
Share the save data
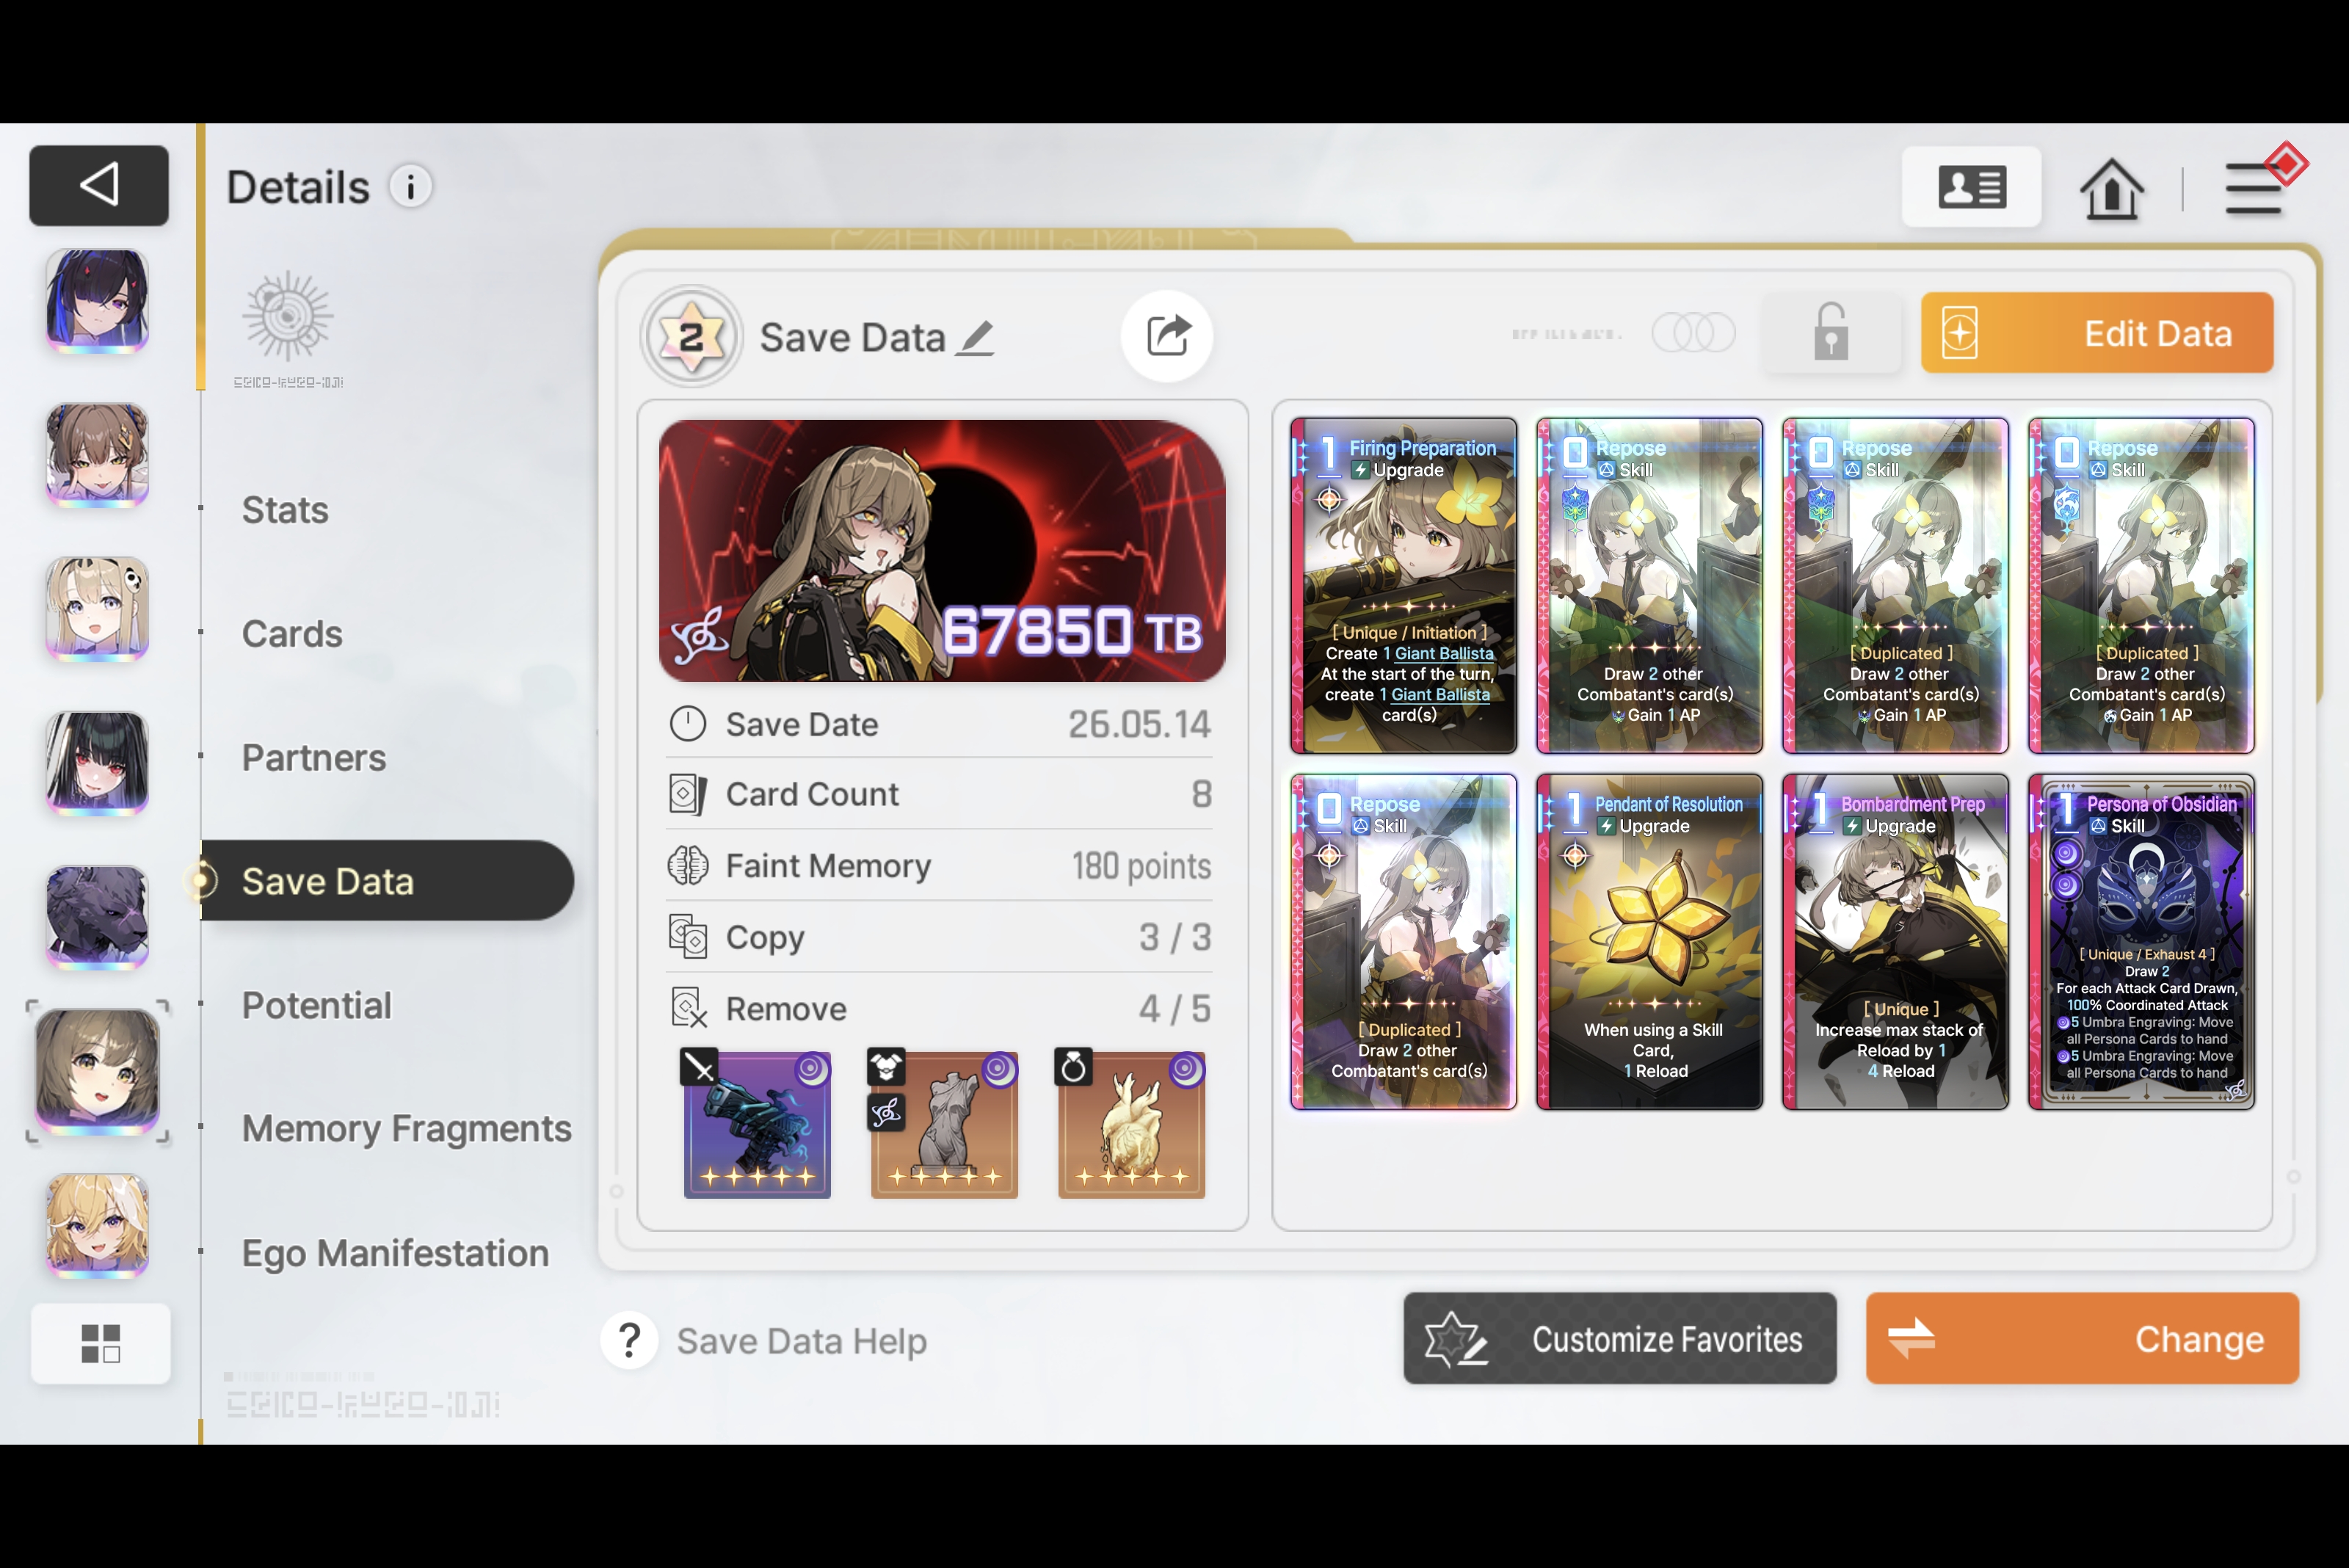(x=1167, y=336)
